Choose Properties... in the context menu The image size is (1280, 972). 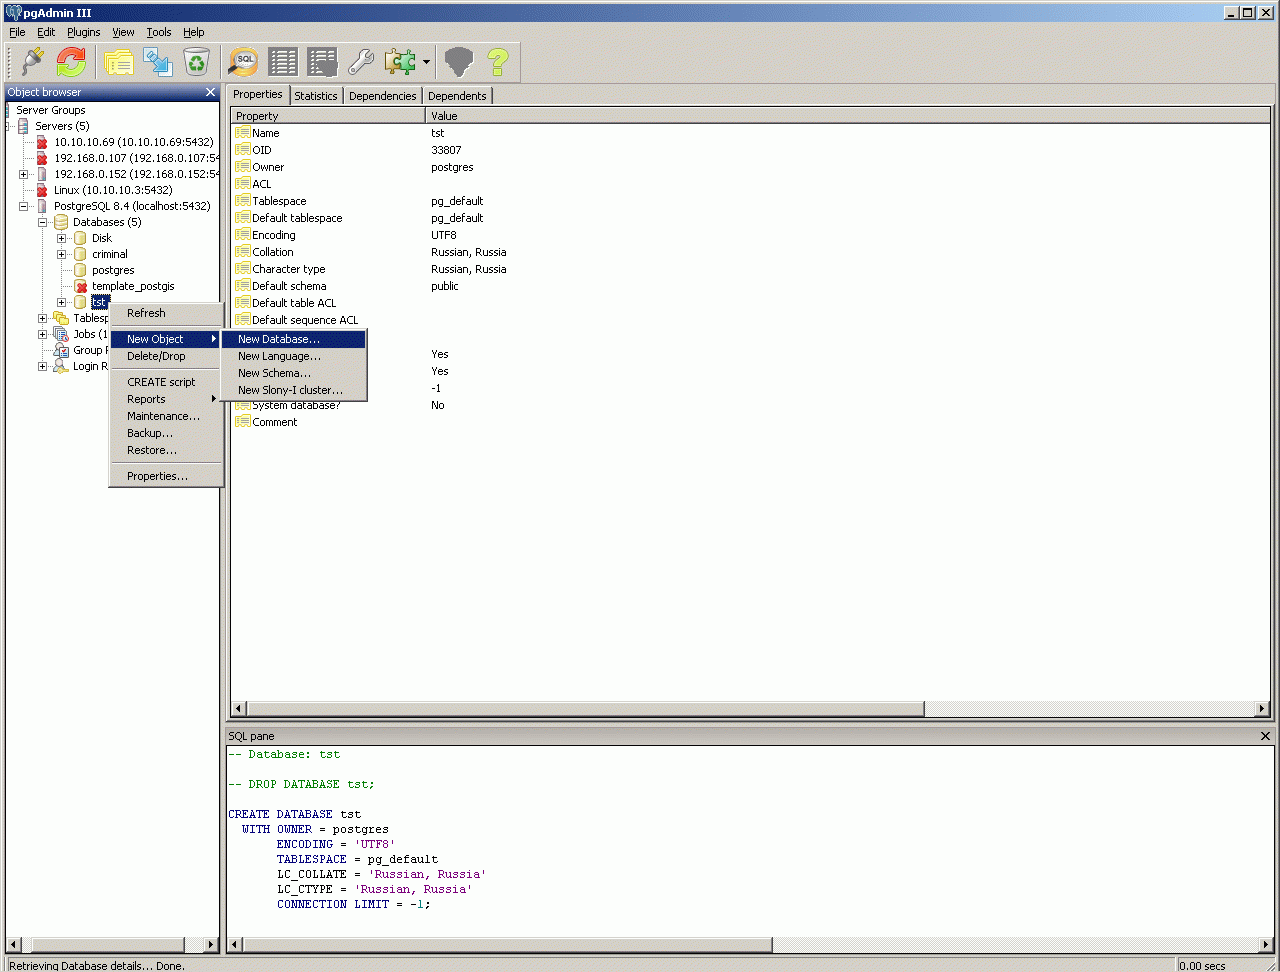coord(166,476)
